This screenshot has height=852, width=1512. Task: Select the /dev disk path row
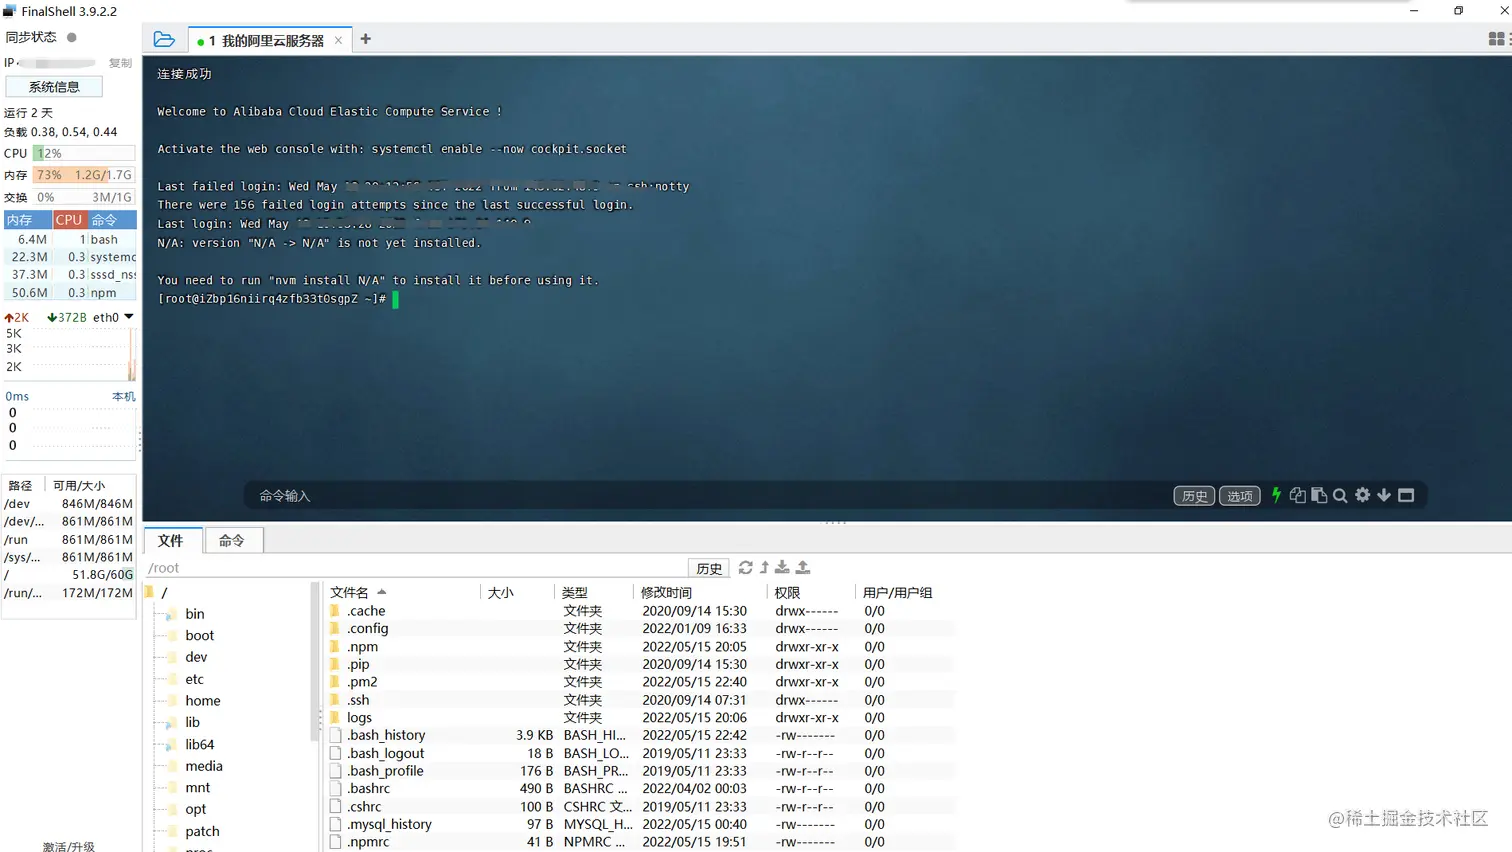pos(68,504)
